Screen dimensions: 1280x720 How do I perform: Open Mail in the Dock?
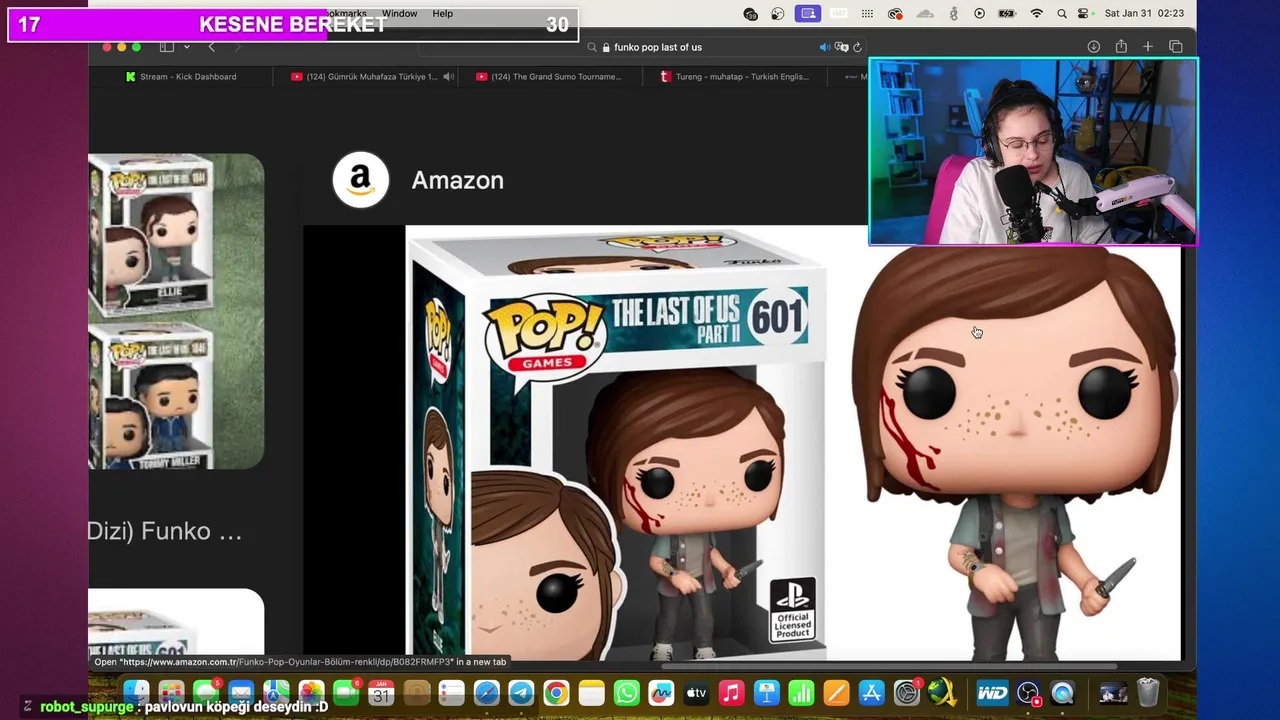tap(241, 692)
